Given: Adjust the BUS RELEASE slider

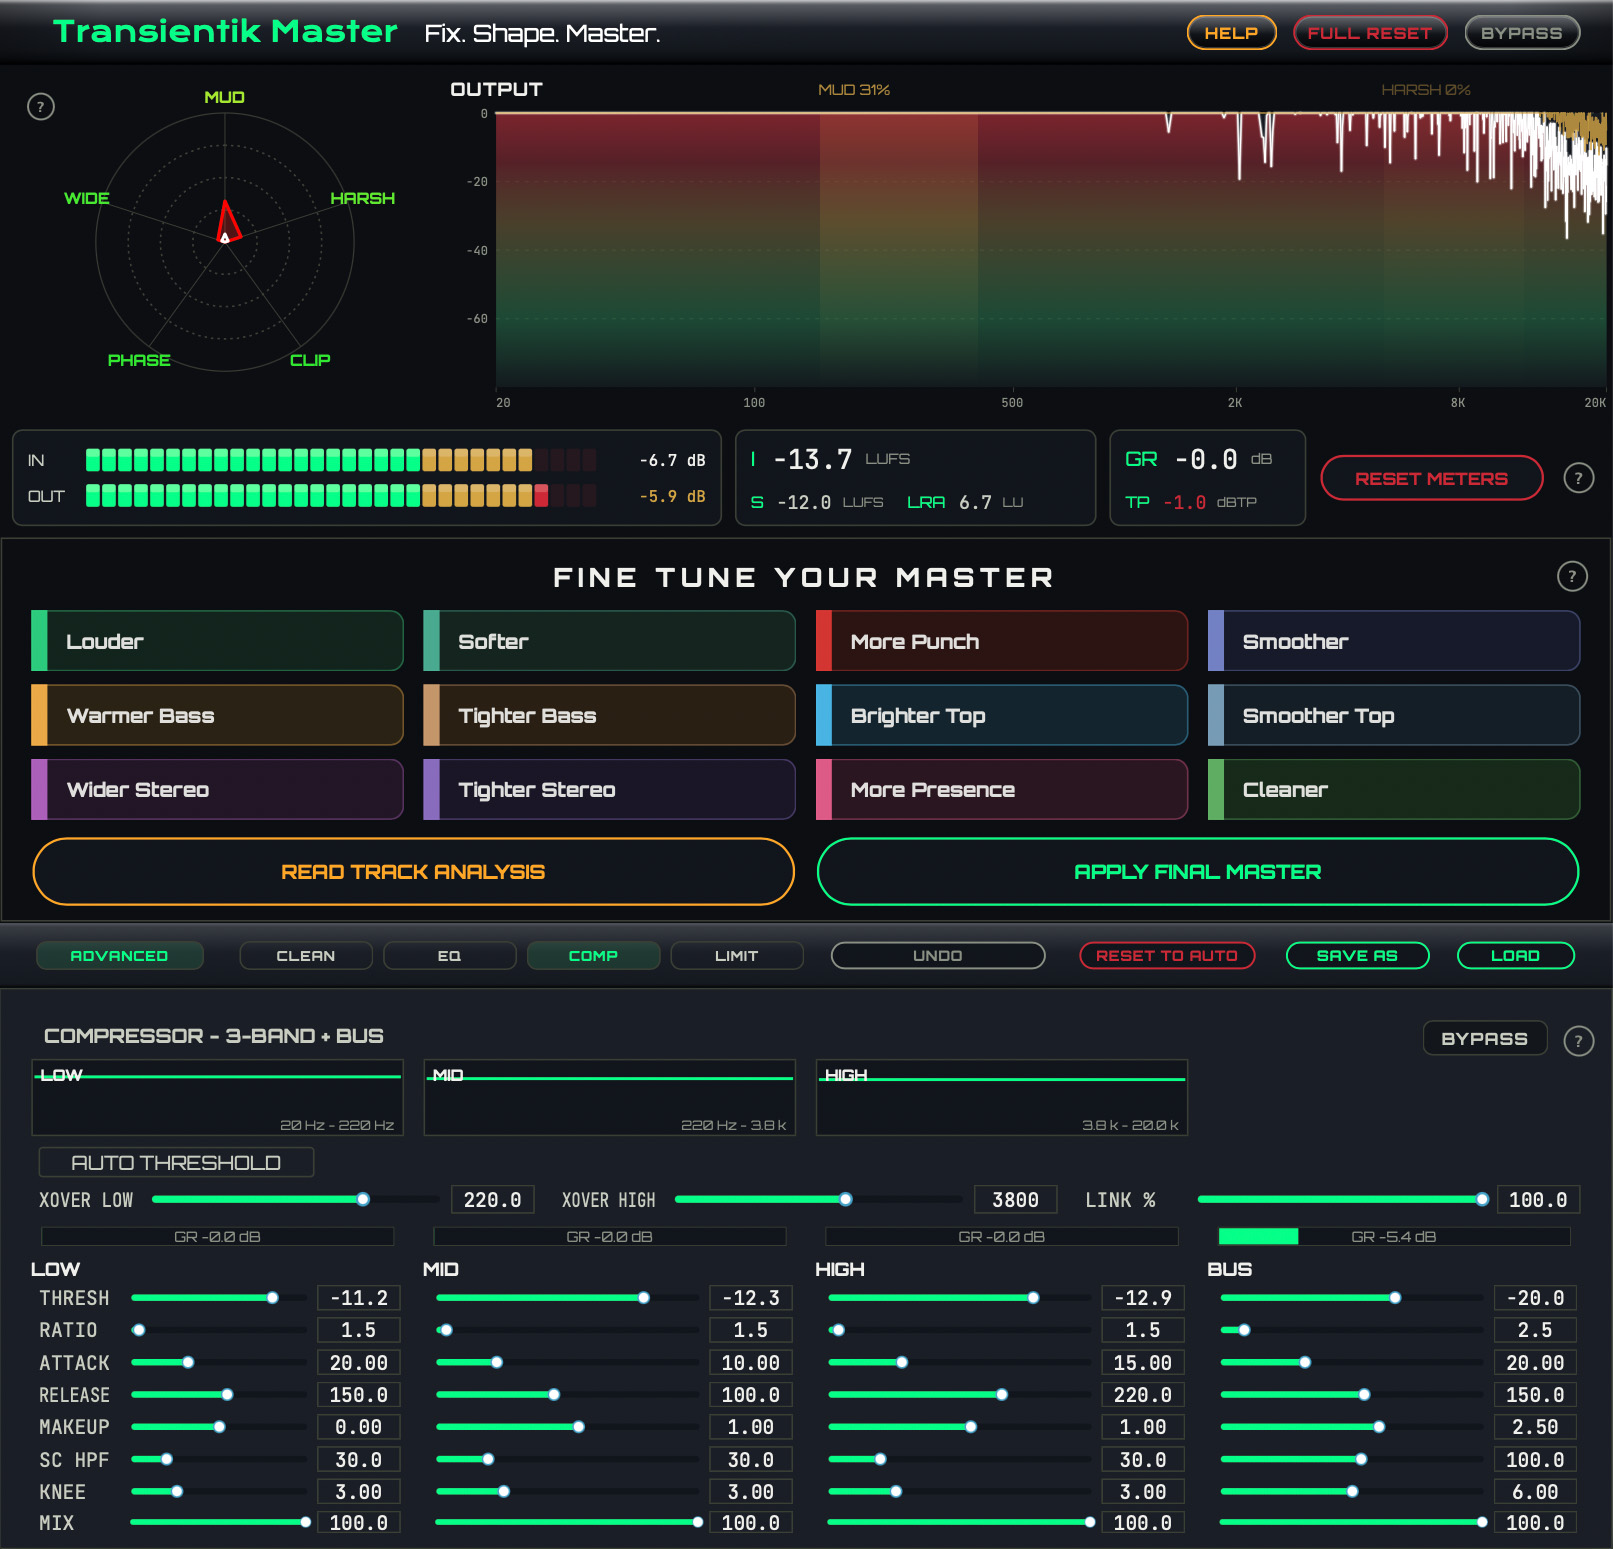Looking at the screenshot, I should coord(1352,1394).
